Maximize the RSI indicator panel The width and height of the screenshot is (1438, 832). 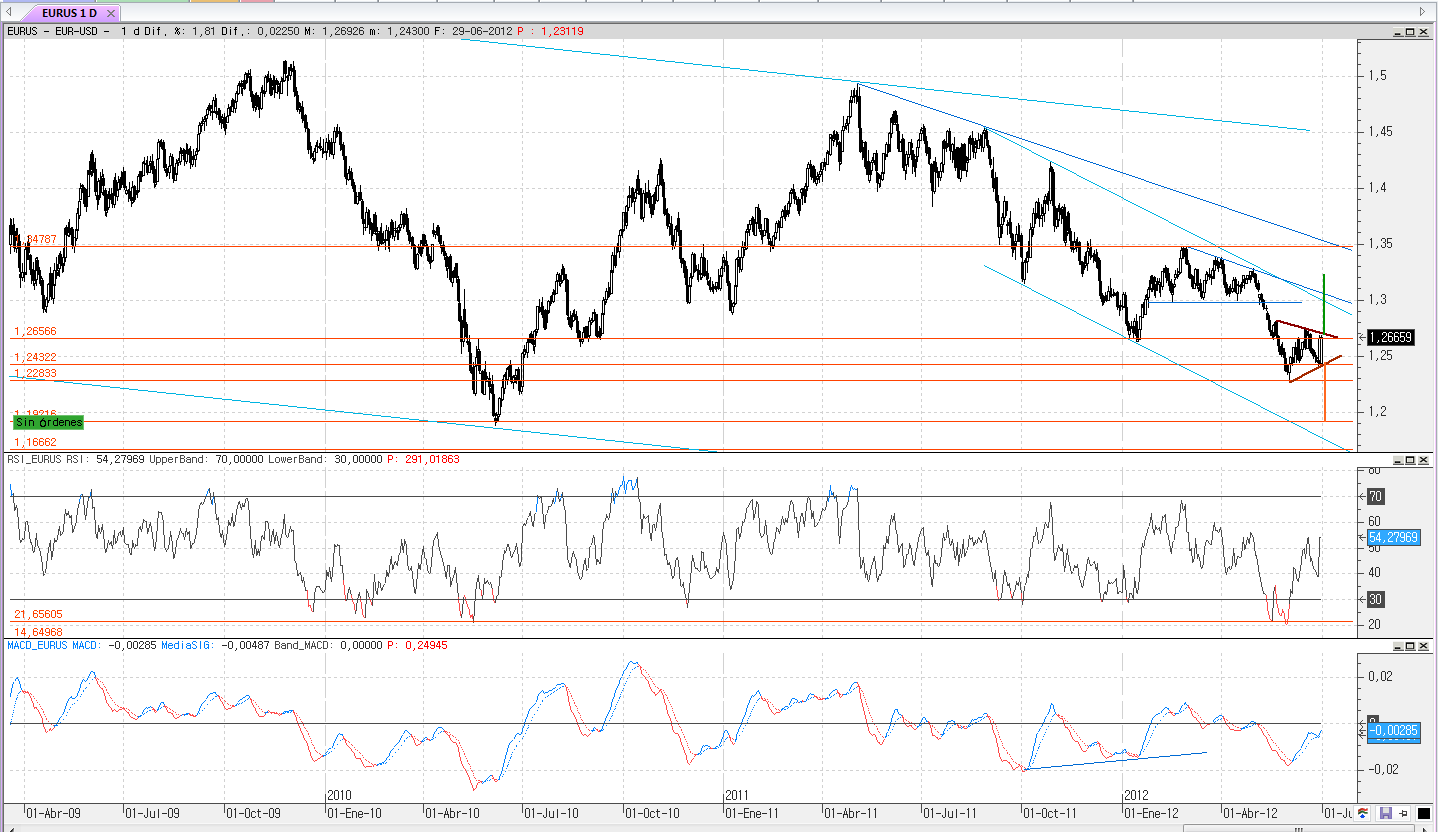point(1409,460)
